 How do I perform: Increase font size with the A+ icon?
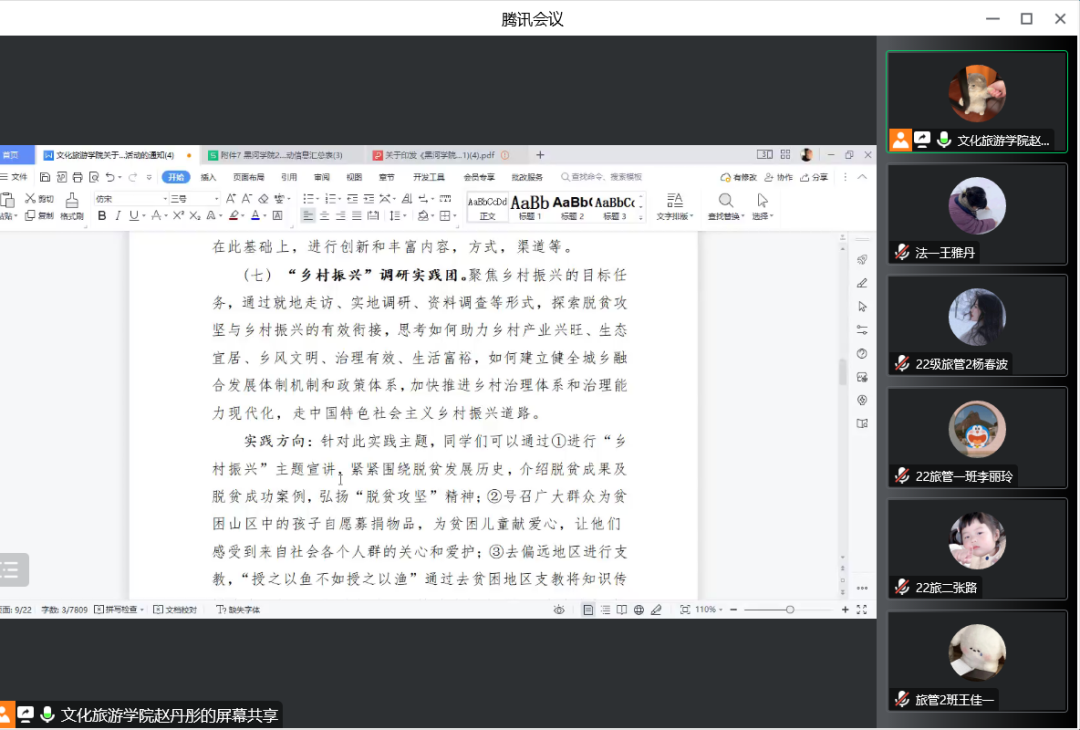tap(231, 198)
